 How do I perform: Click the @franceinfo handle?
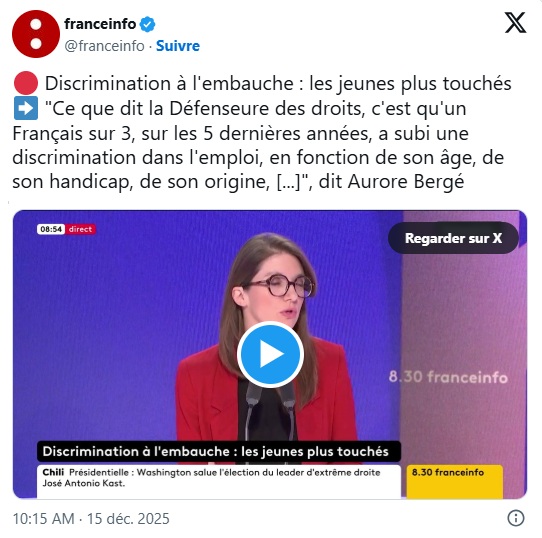click(104, 46)
